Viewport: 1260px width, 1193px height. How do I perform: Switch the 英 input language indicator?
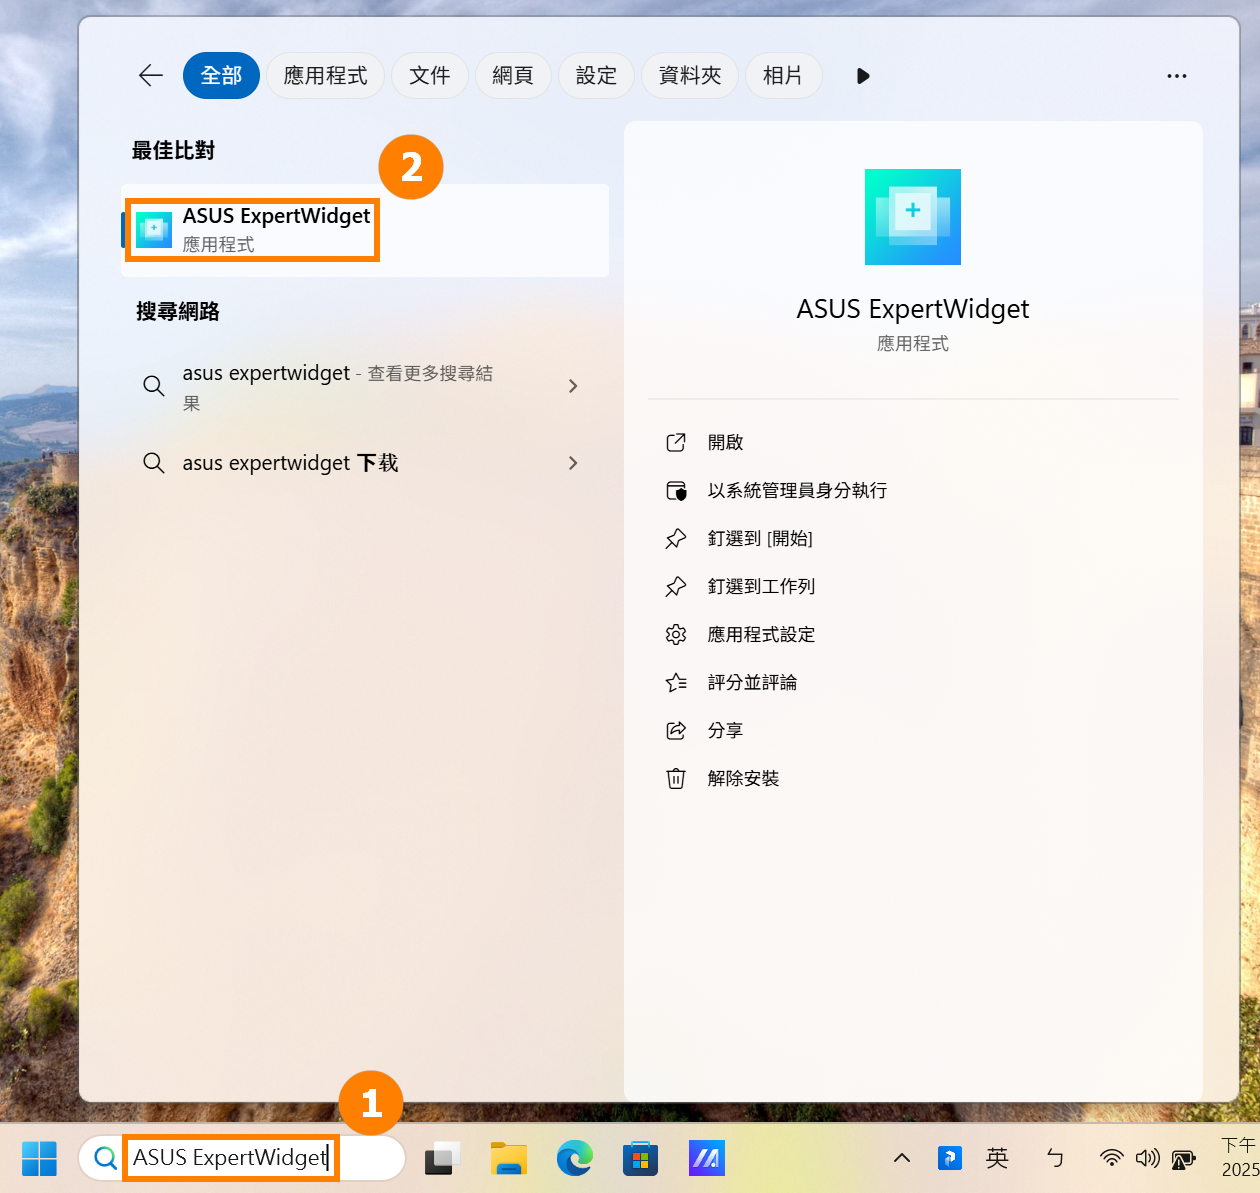(x=997, y=1158)
